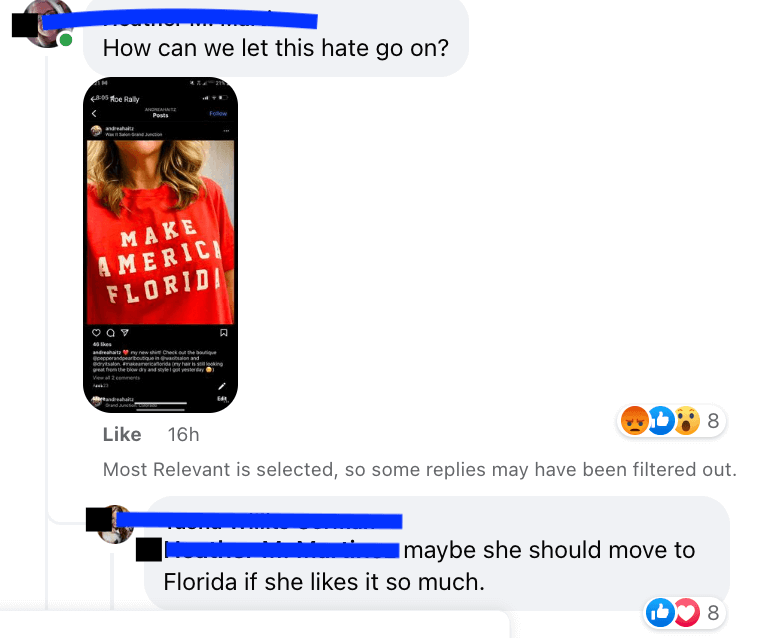This screenshot has width=780, height=638.
Task: Tap the pencil edit icon in the screenshot
Action: tap(222, 386)
